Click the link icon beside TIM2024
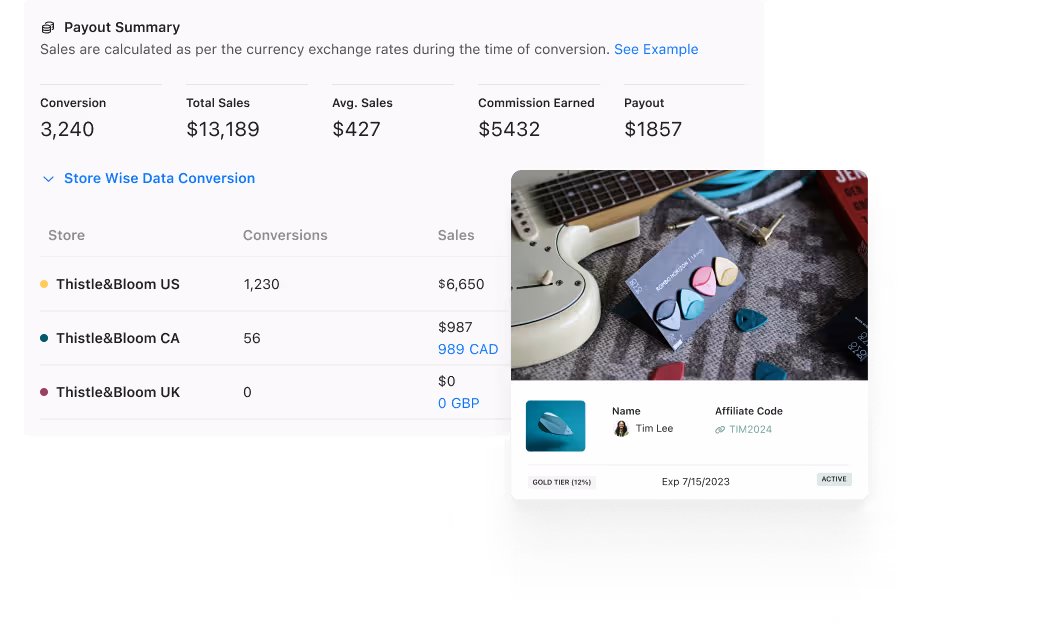Screen dimensions: 1055x624 [x=720, y=429]
